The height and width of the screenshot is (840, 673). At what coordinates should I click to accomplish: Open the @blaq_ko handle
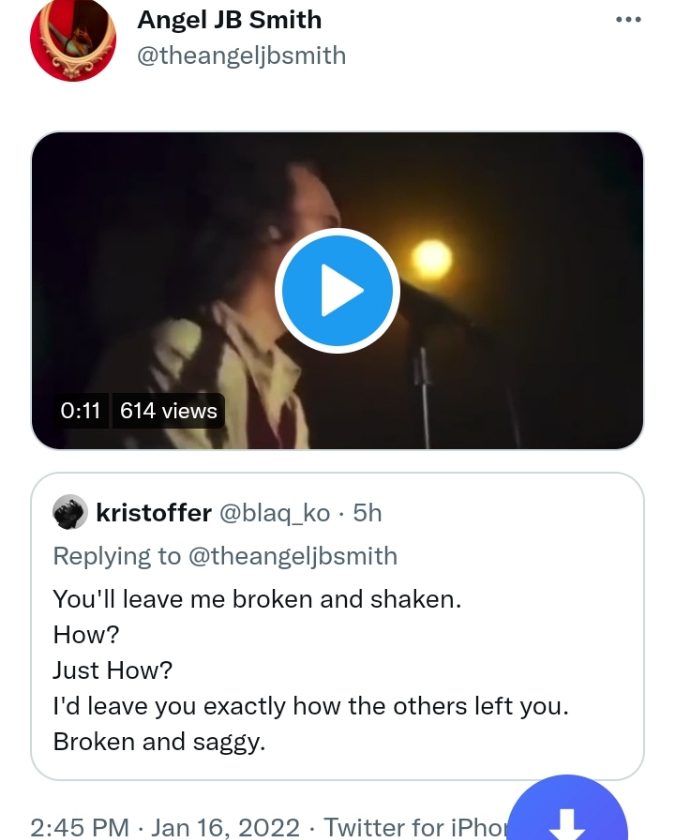(273, 513)
